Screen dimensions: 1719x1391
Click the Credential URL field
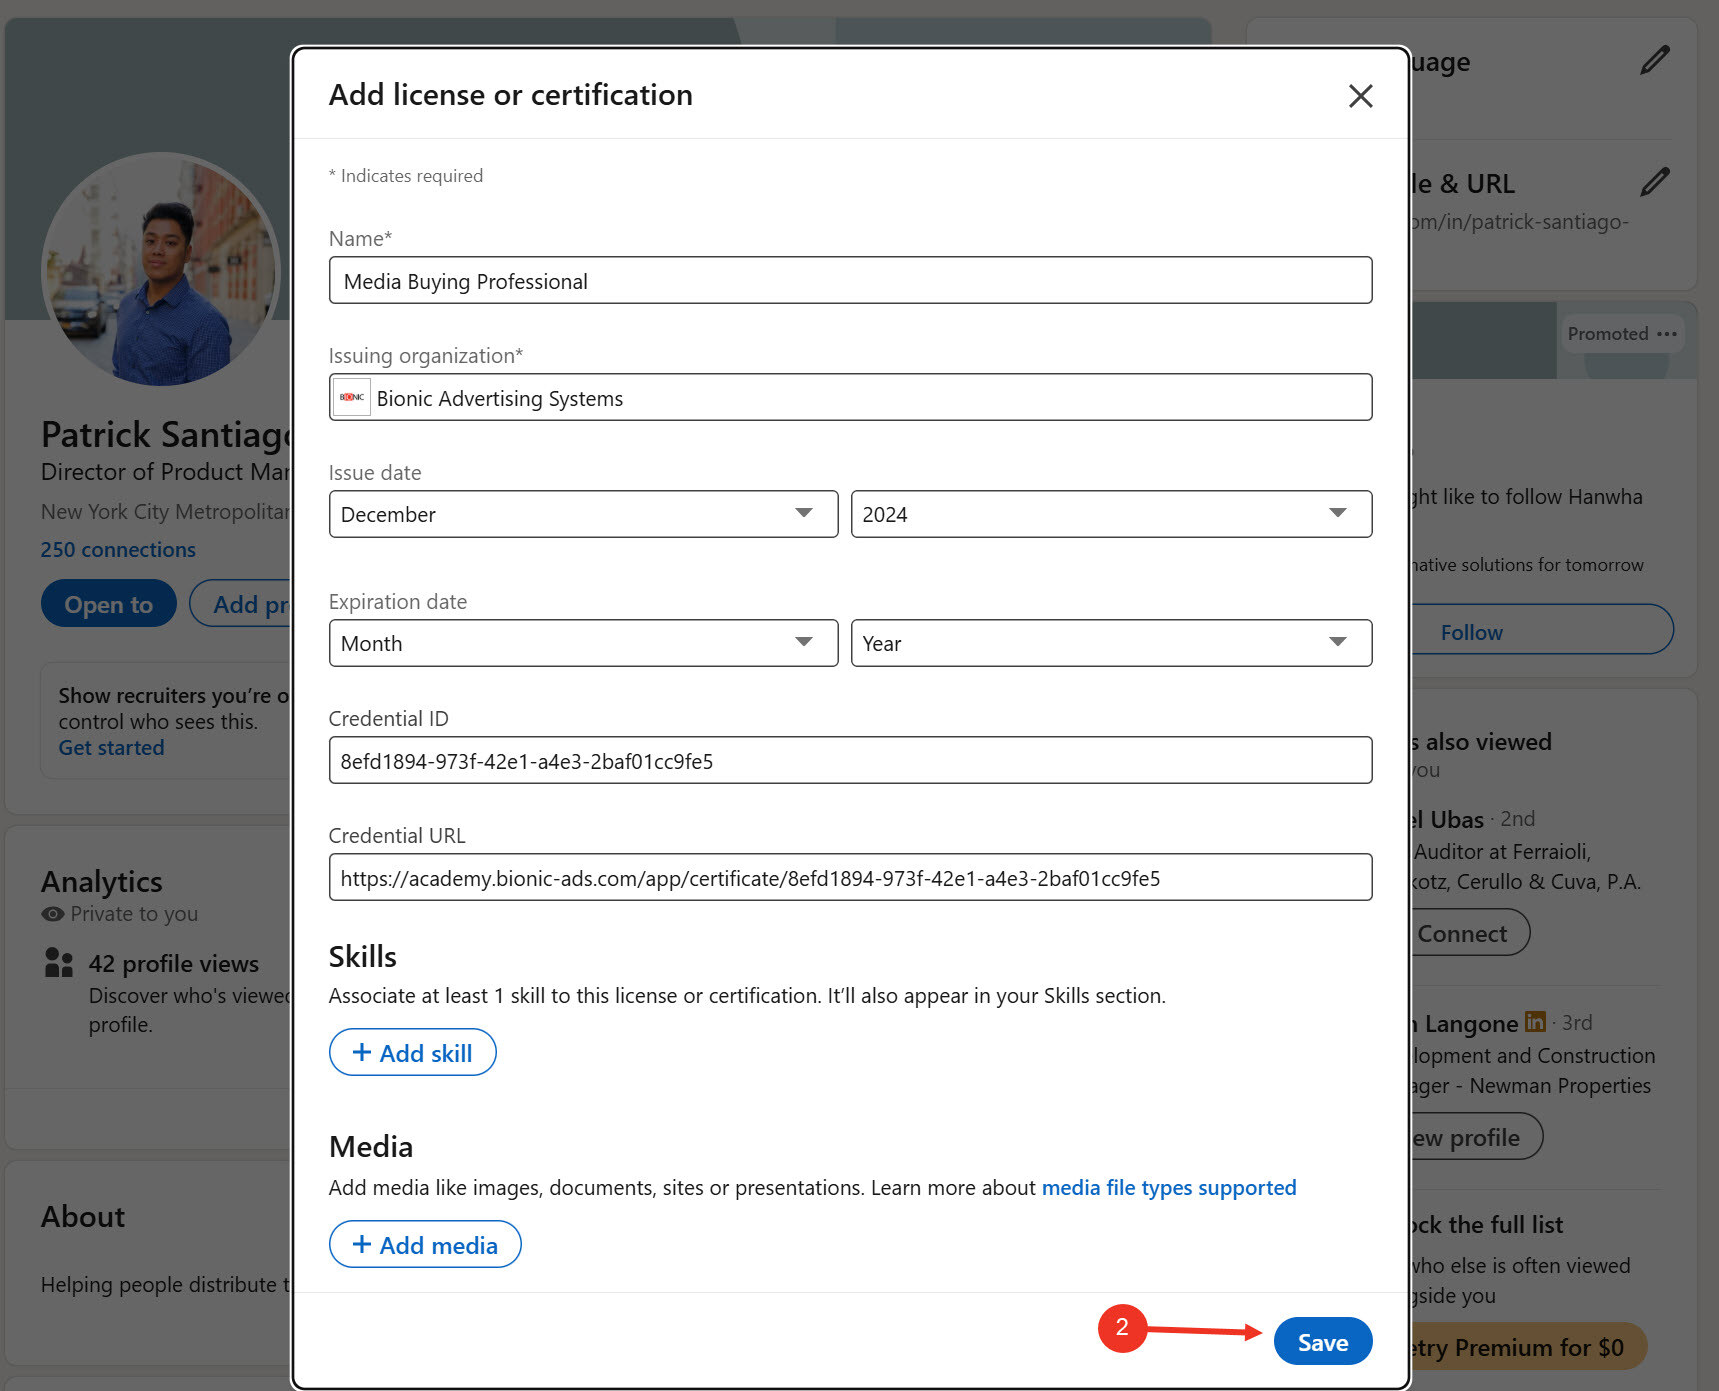(x=850, y=877)
